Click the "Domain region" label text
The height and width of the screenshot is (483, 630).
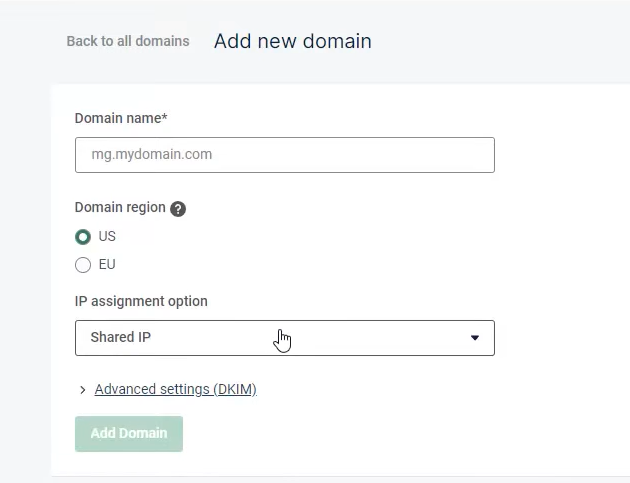(120, 208)
